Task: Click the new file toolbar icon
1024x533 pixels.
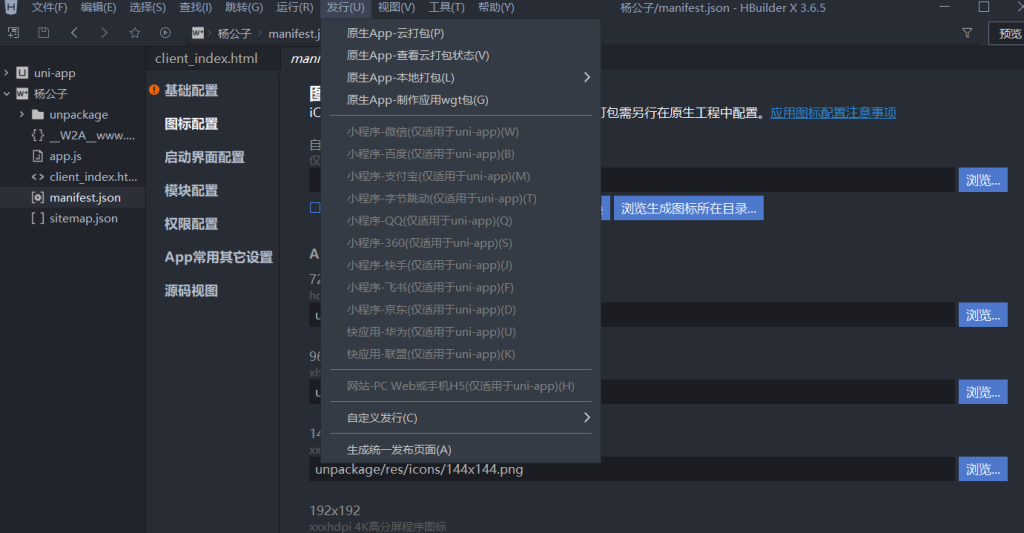Action: [13, 33]
